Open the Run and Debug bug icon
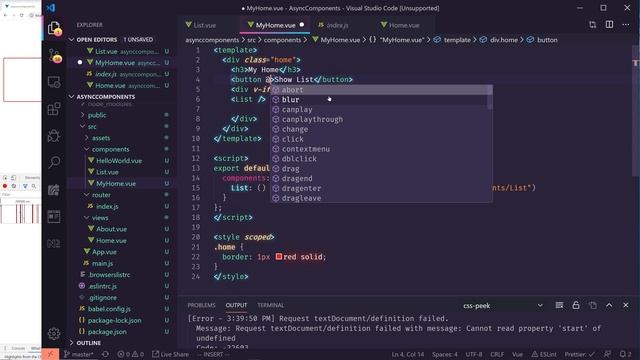Viewport: 640px width, 360px height. pyautogui.click(x=54, y=136)
